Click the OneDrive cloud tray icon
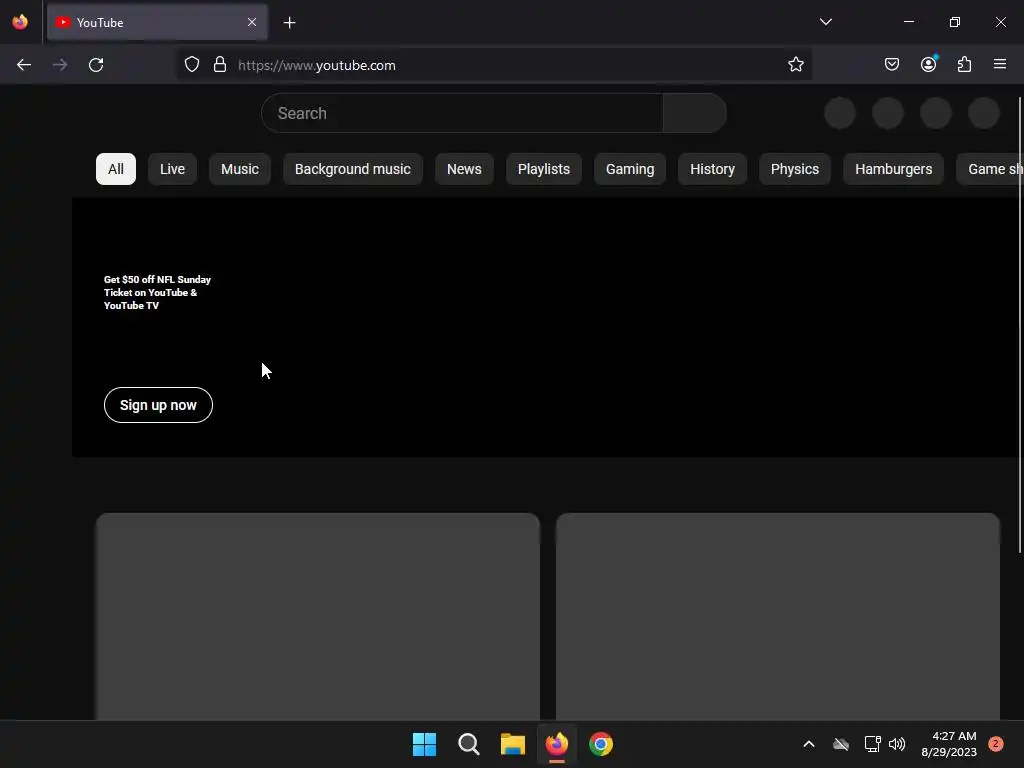Image resolution: width=1024 pixels, height=768 pixels. (x=841, y=744)
